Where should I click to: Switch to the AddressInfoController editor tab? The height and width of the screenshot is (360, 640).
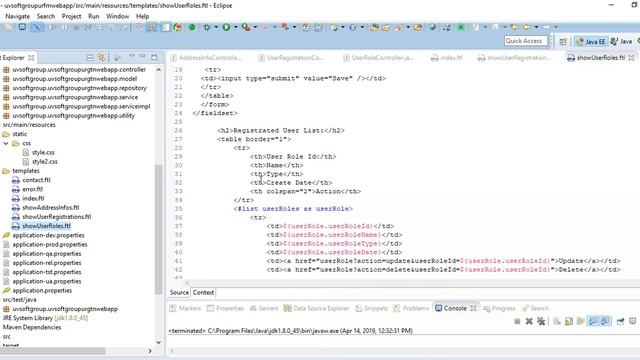[206, 58]
